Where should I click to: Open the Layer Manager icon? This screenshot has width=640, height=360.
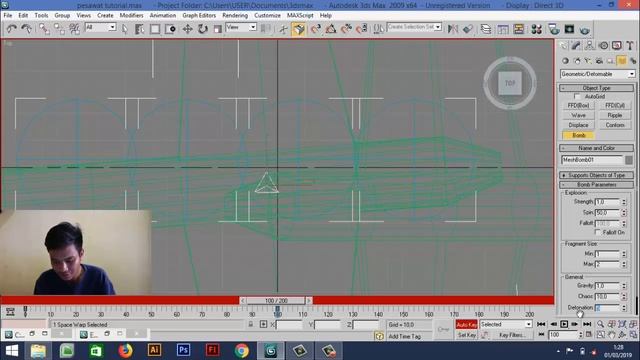486,29
